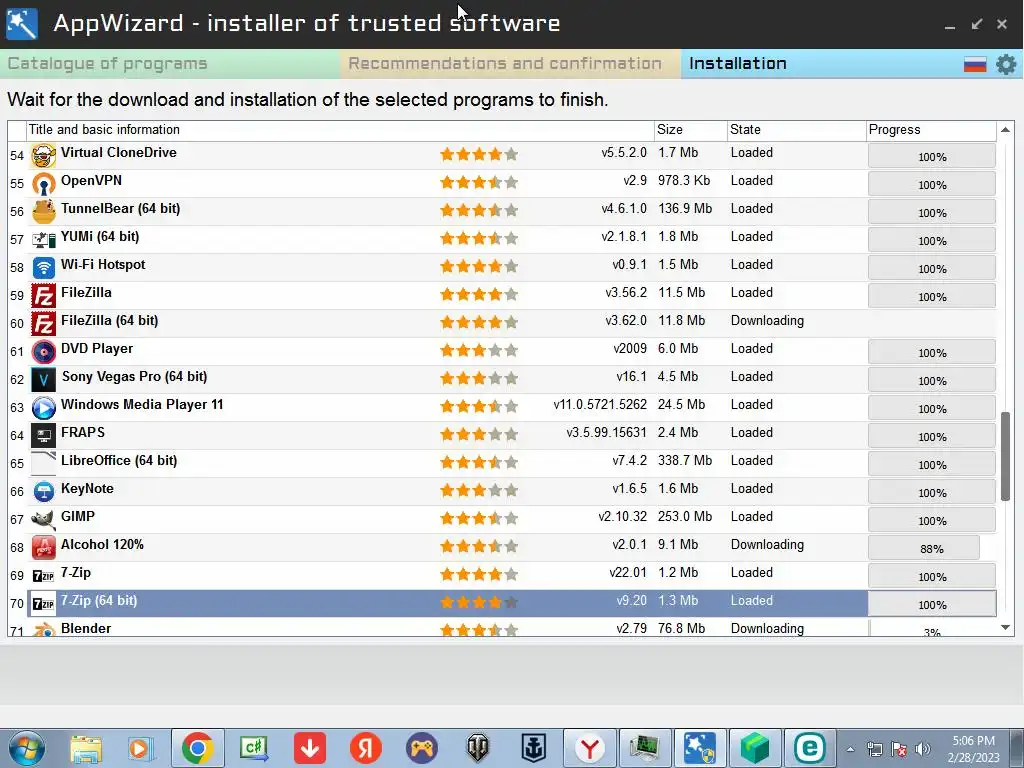The width and height of the screenshot is (1024, 768).
Task: Sort by the Progress column header
Action: tap(931, 129)
